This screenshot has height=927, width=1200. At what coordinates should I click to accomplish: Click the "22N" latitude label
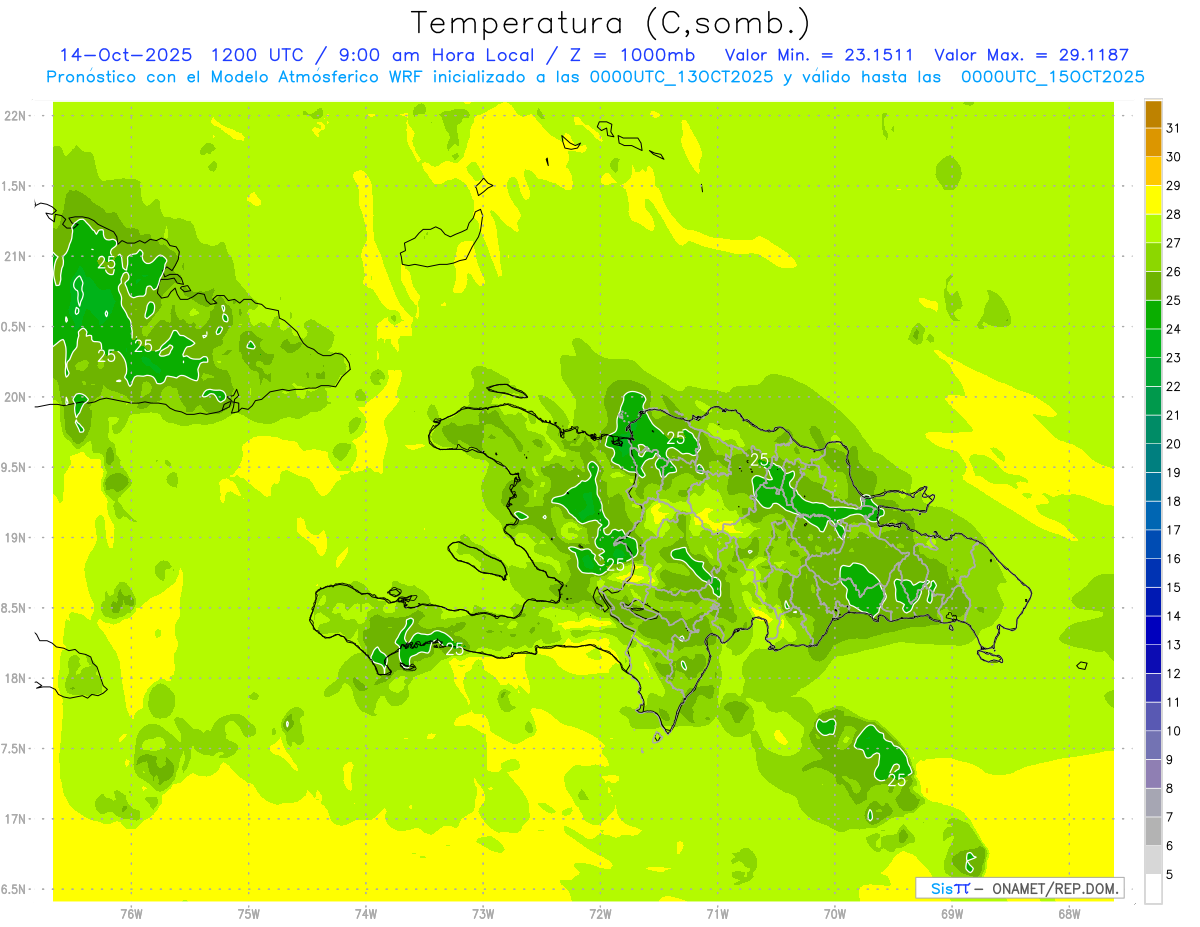pyautogui.click(x=17, y=116)
